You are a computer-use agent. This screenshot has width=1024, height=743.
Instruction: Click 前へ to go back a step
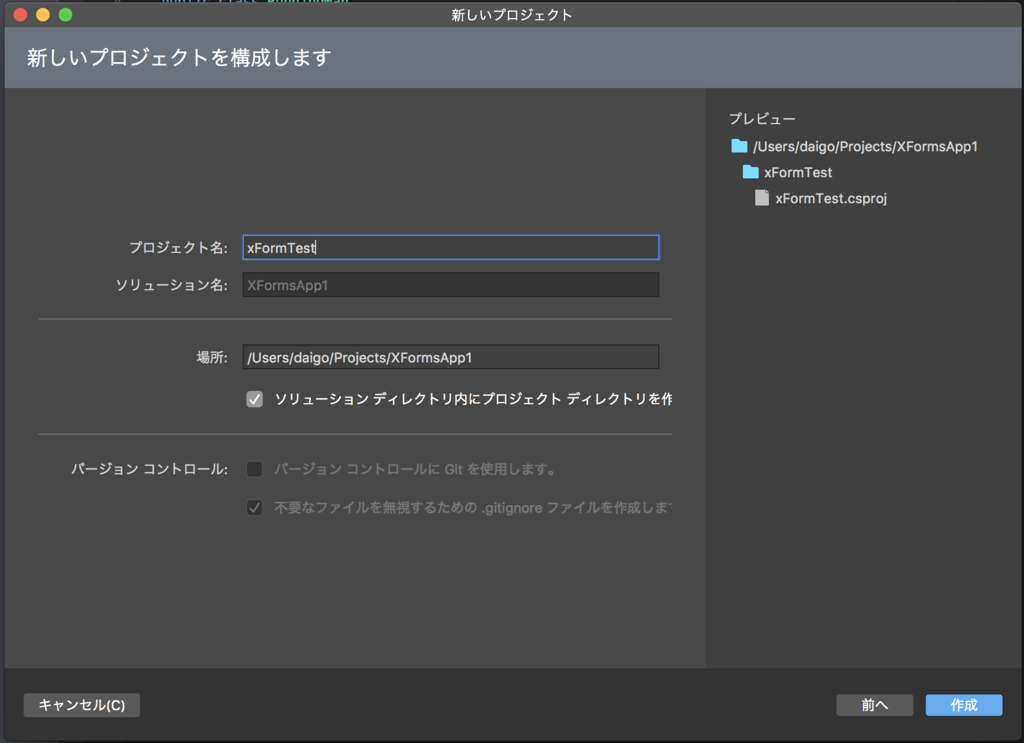874,705
